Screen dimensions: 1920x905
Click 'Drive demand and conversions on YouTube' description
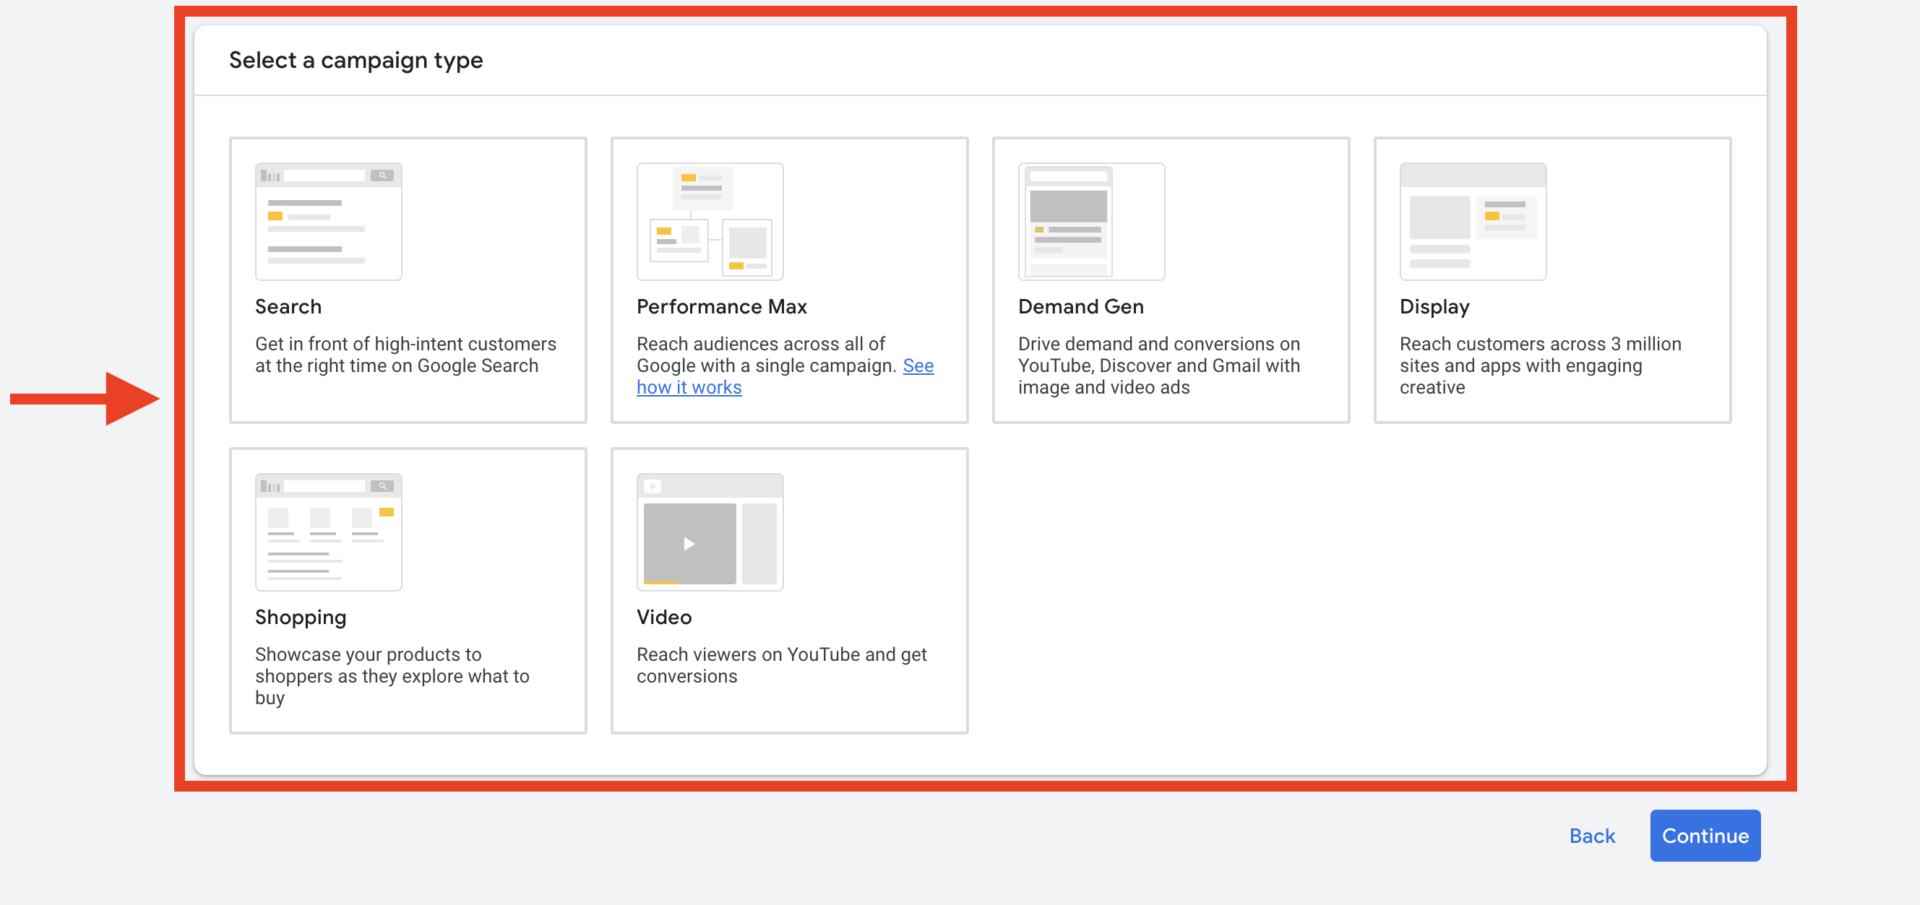click(x=1159, y=366)
